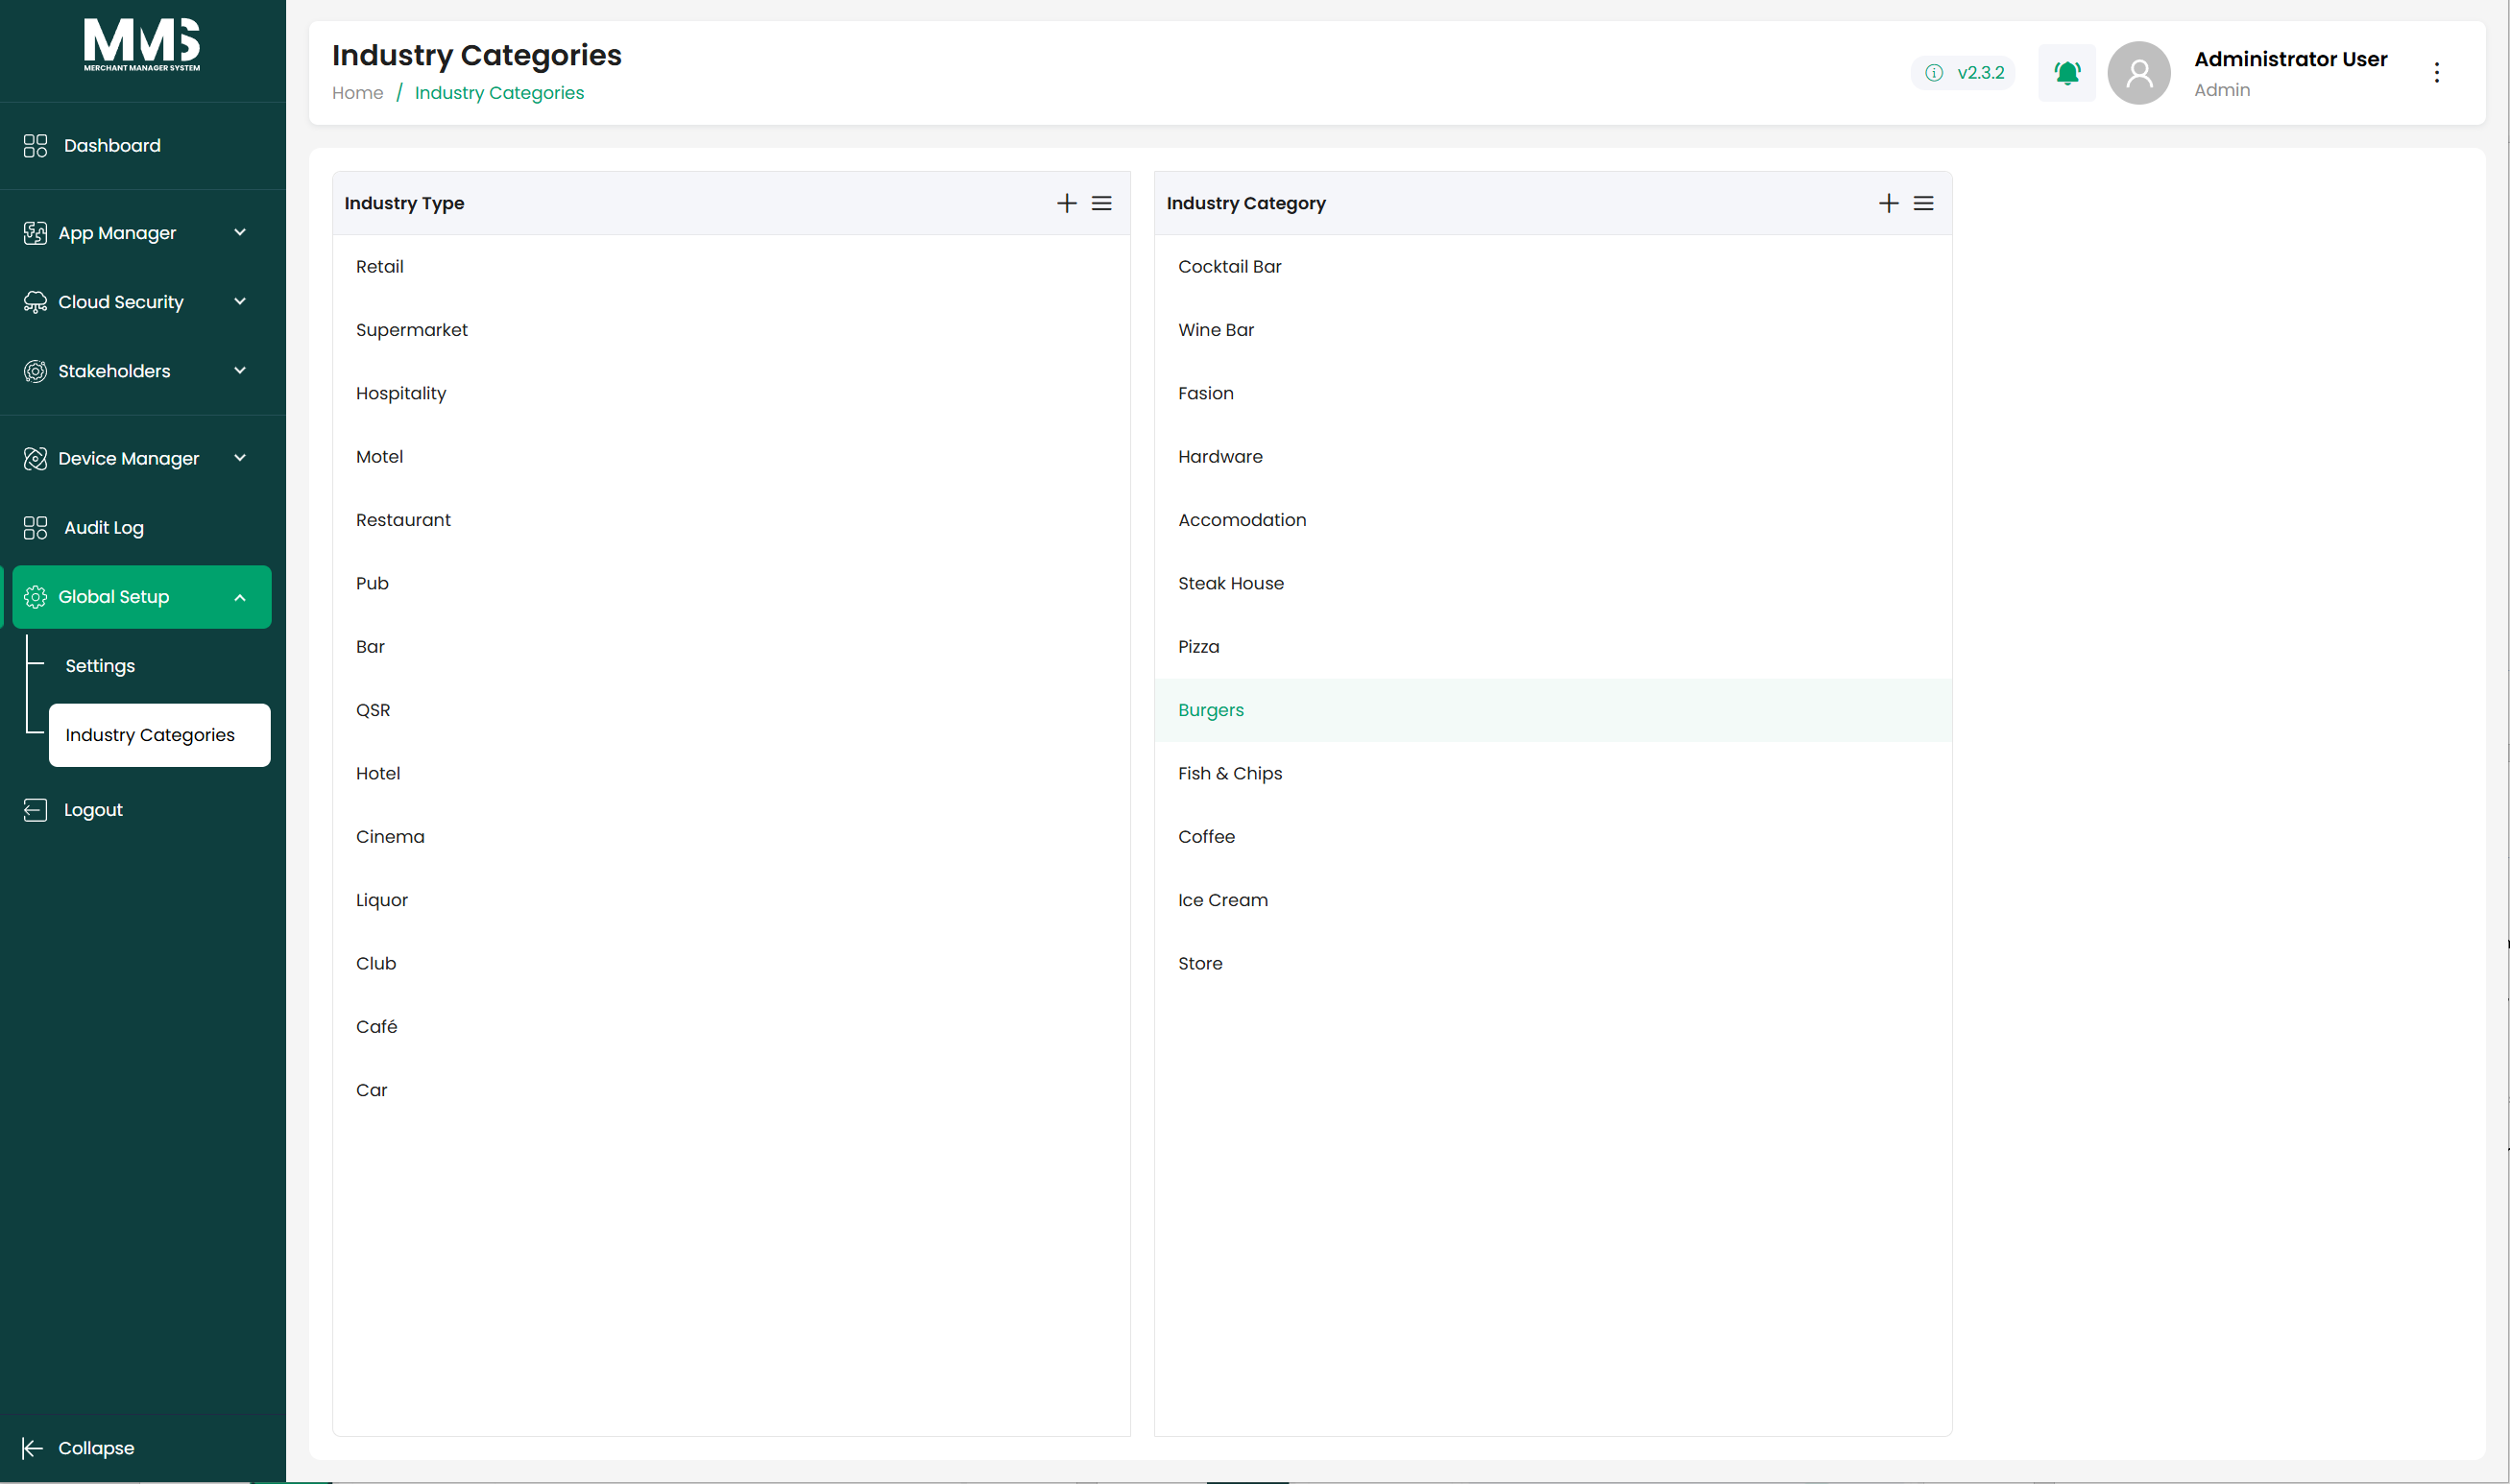Select Café industry type
The width and height of the screenshot is (2510, 1484).
(731, 1027)
